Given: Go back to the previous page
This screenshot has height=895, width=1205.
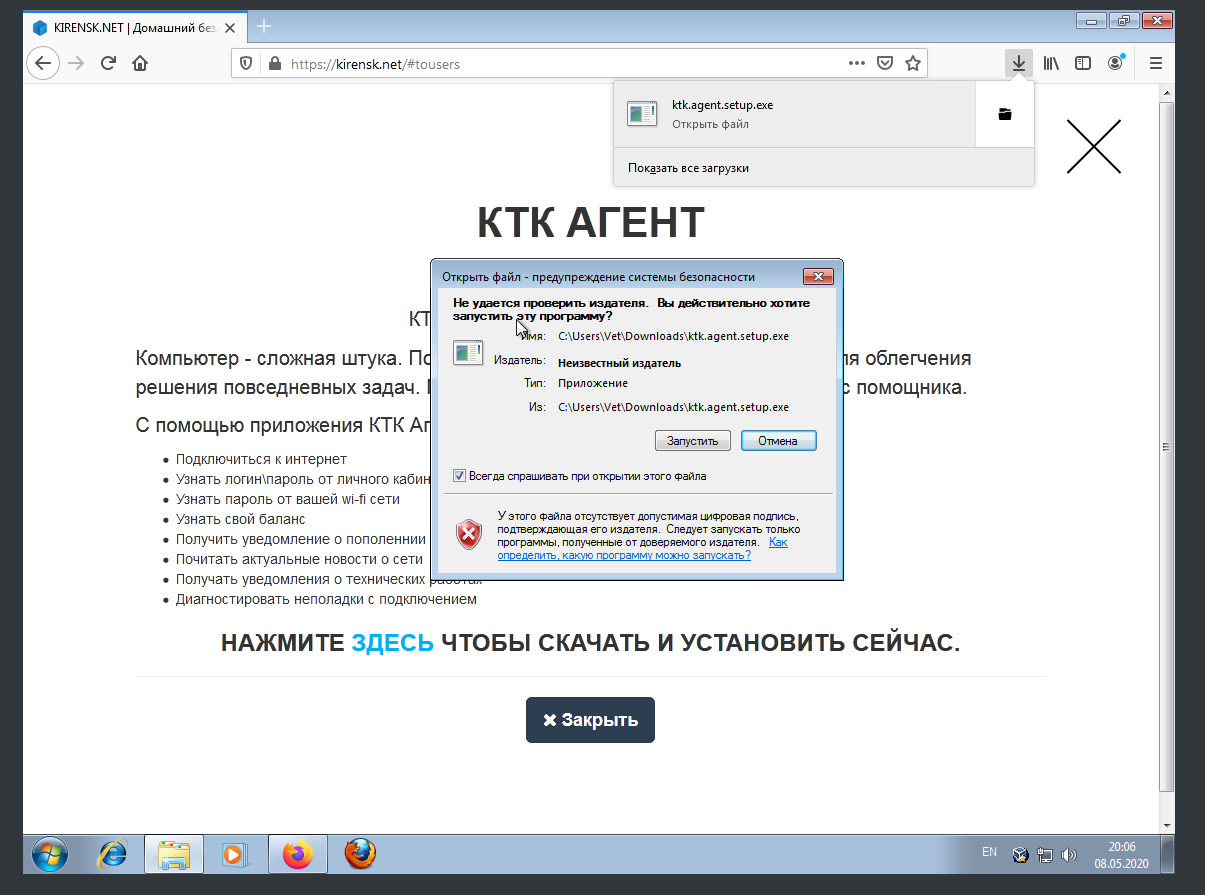Looking at the screenshot, I should [42, 63].
